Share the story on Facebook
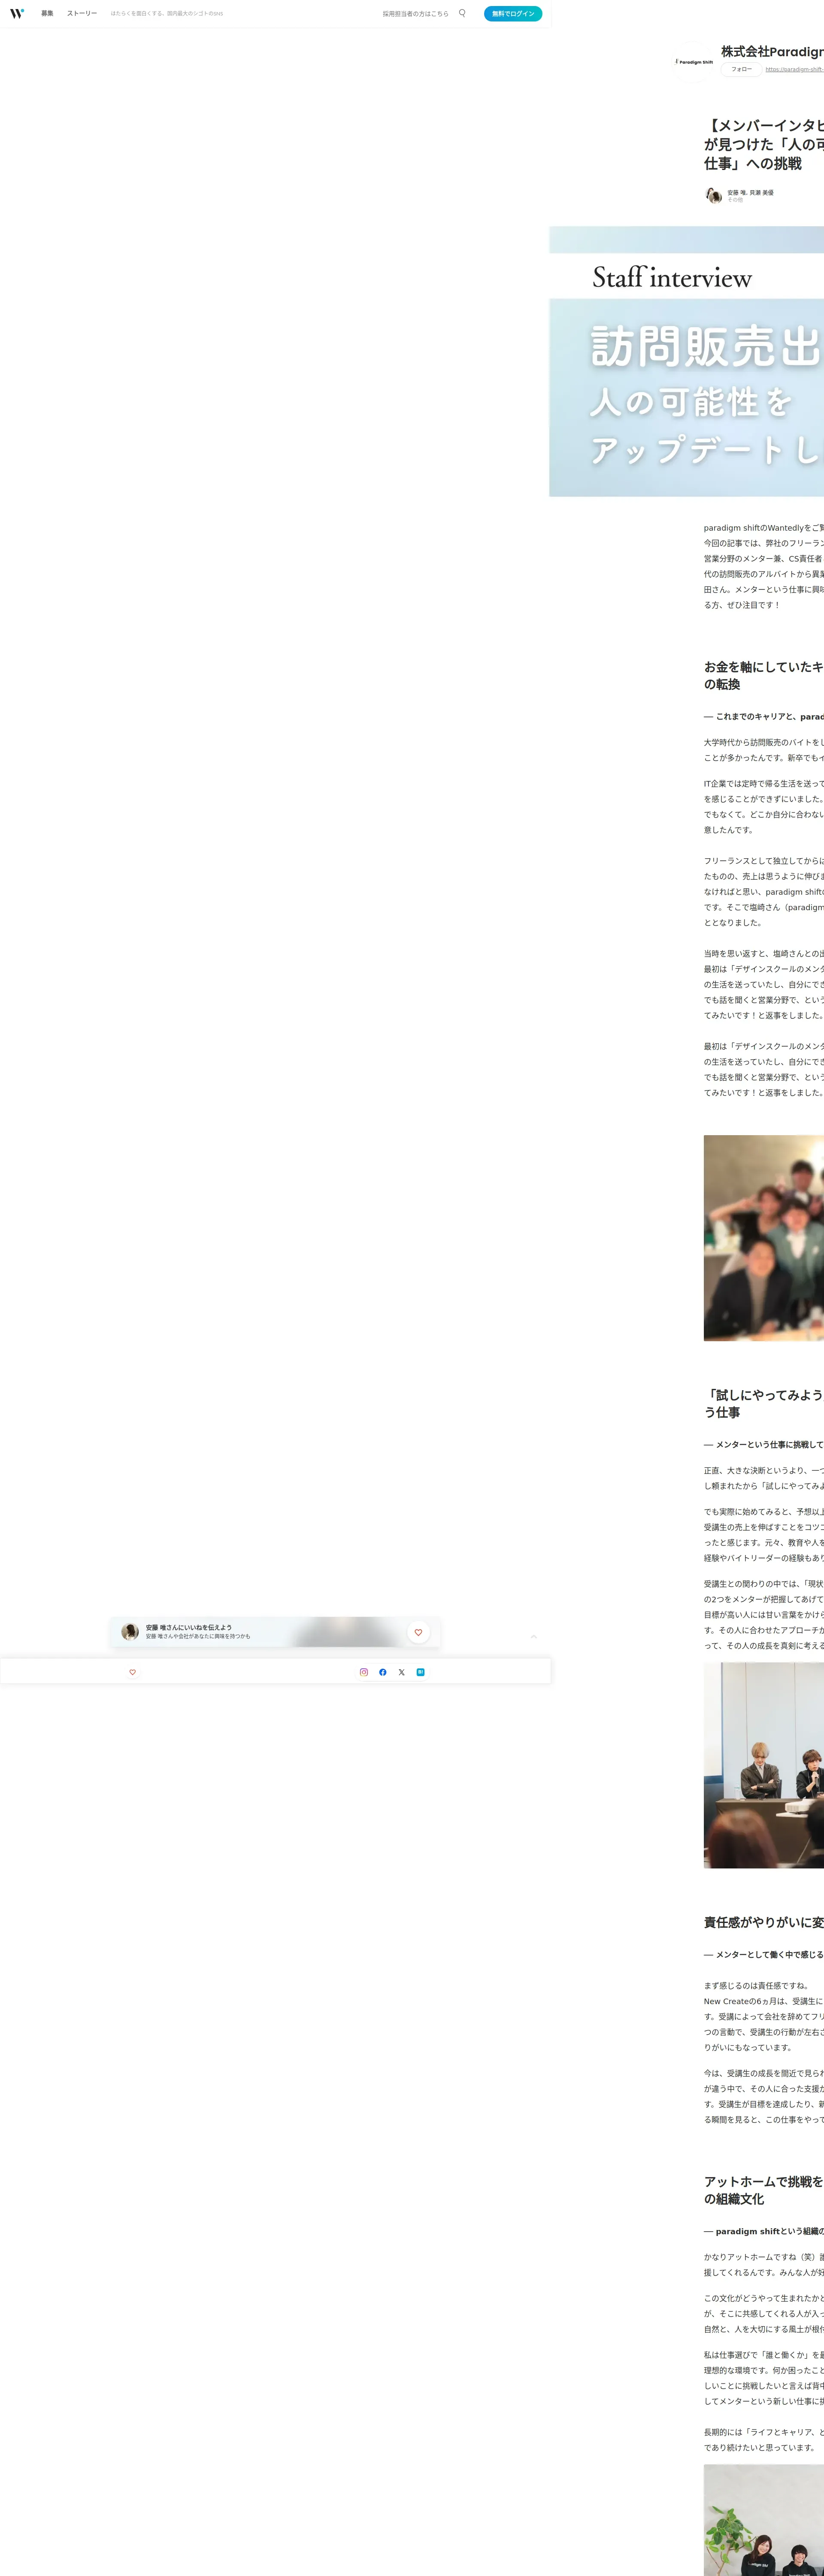The image size is (824, 2576). [383, 1672]
